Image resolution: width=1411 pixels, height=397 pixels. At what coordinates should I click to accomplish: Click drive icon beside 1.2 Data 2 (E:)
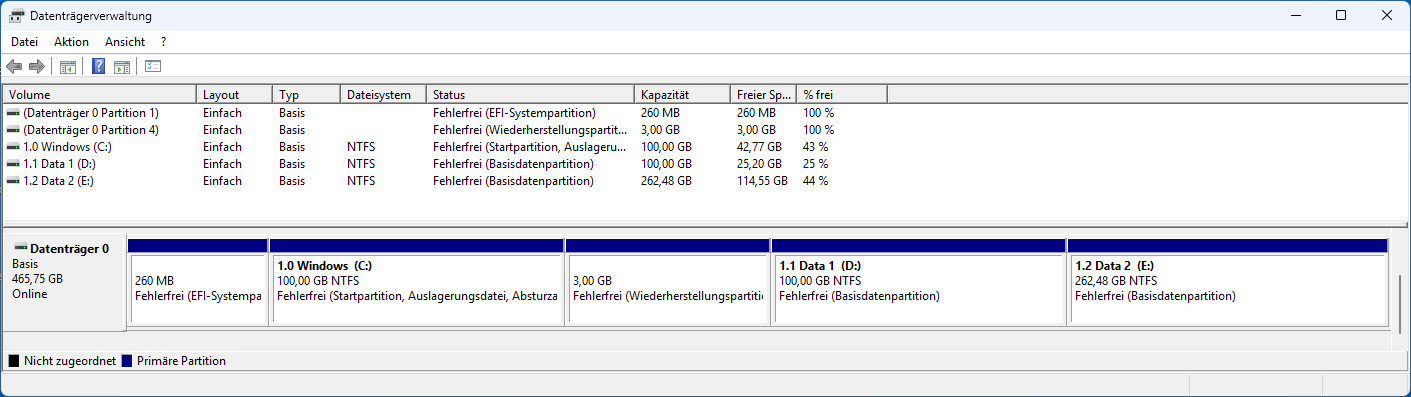click(x=13, y=181)
